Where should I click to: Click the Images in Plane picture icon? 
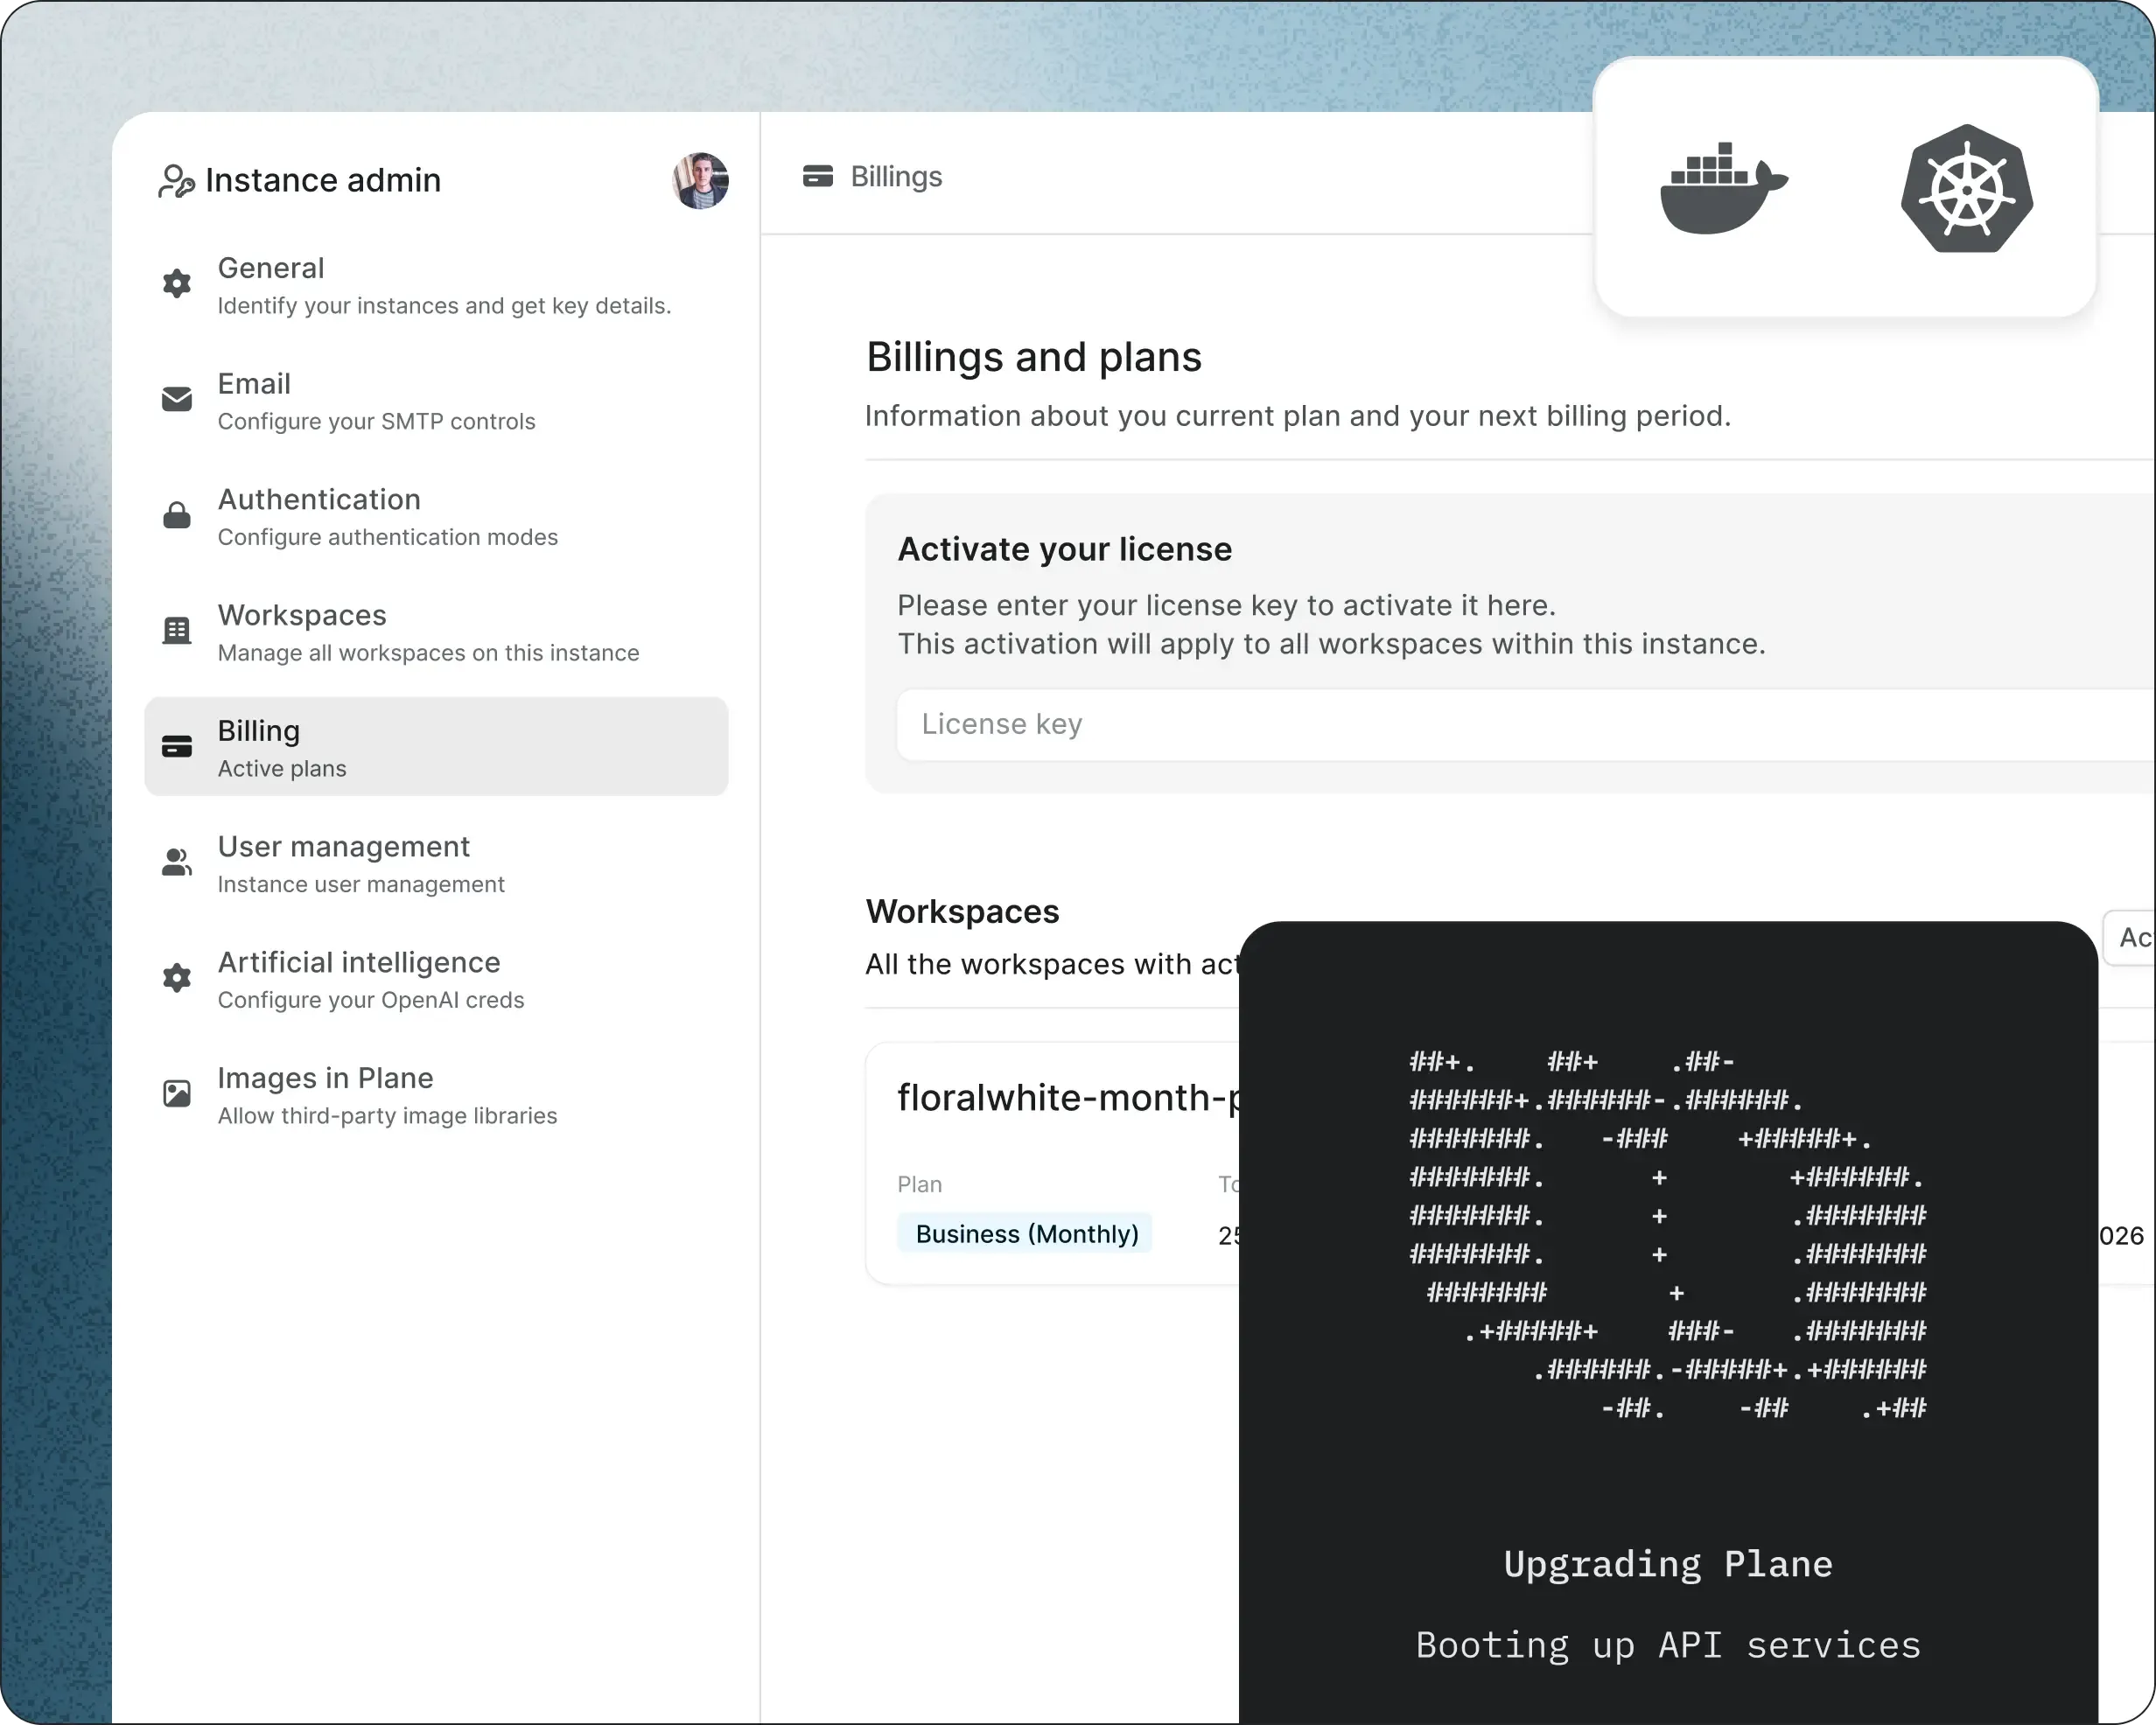point(177,1094)
